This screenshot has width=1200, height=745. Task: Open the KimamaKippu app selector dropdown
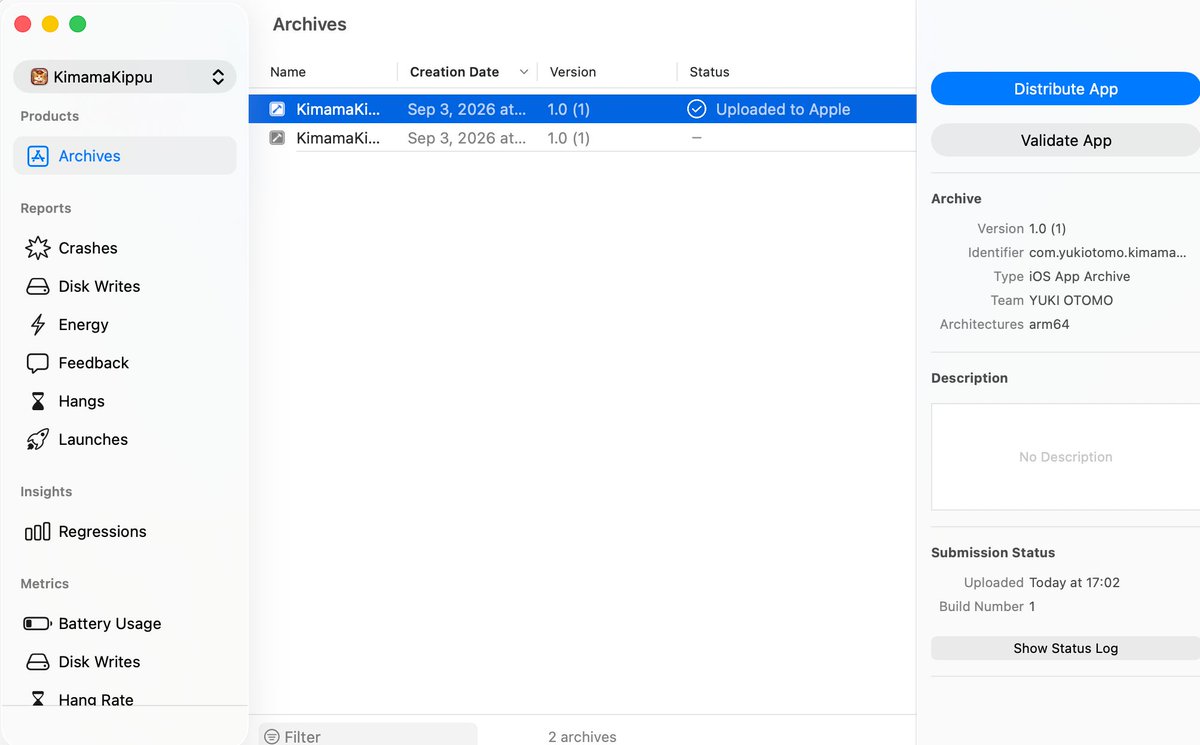125,77
